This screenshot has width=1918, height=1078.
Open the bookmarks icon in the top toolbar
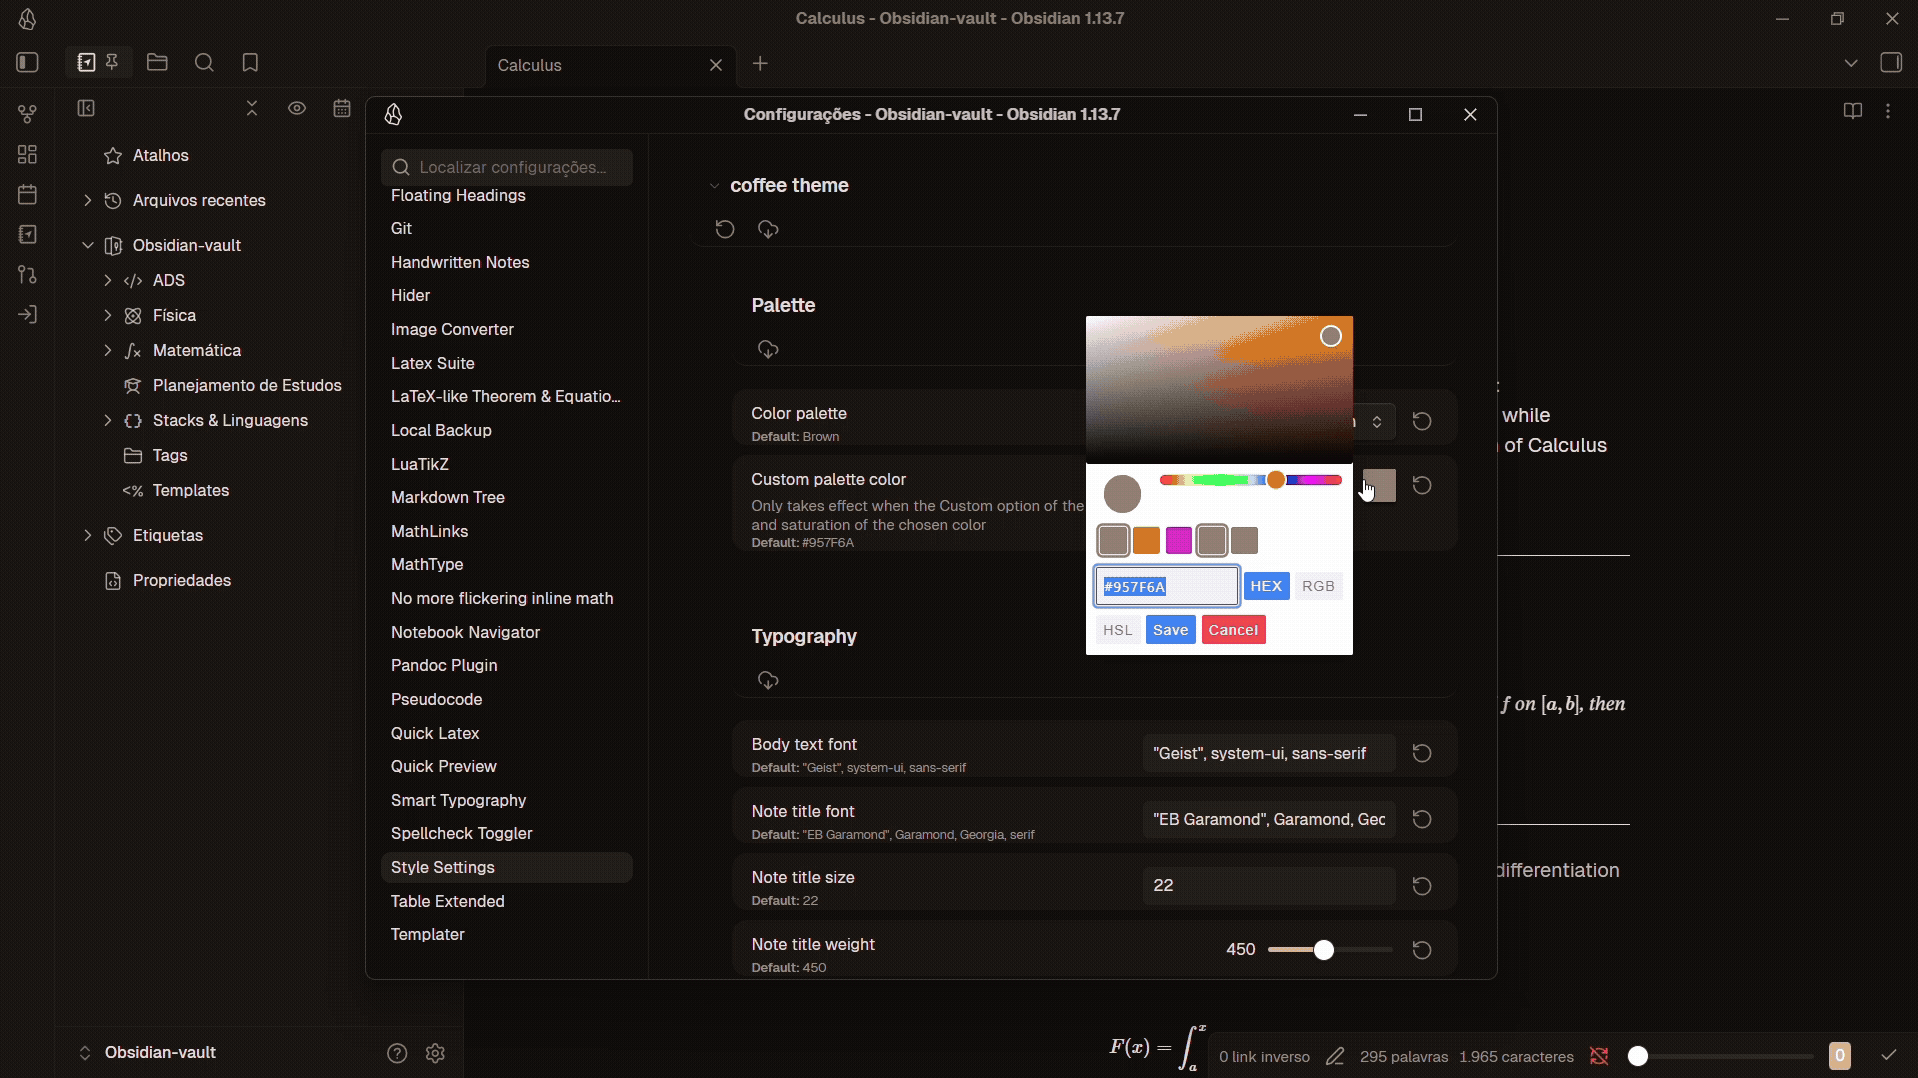(x=250, y=63)
